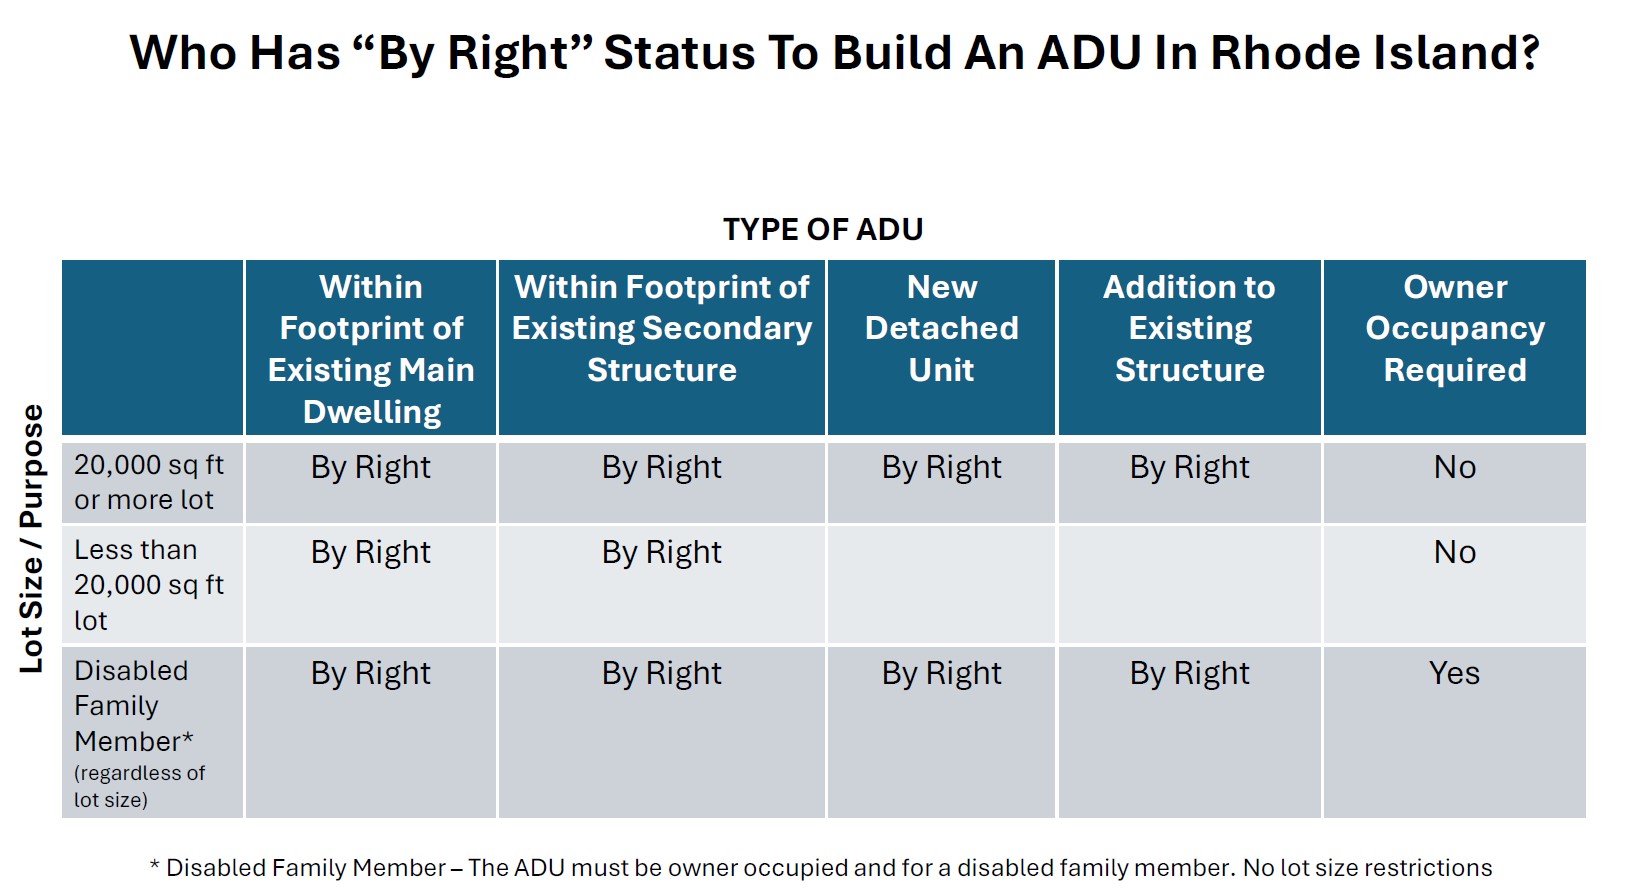Click "By Right" under Secondary Structure, Disabled Family row
1625x893 pixels.
pos(661,673)
